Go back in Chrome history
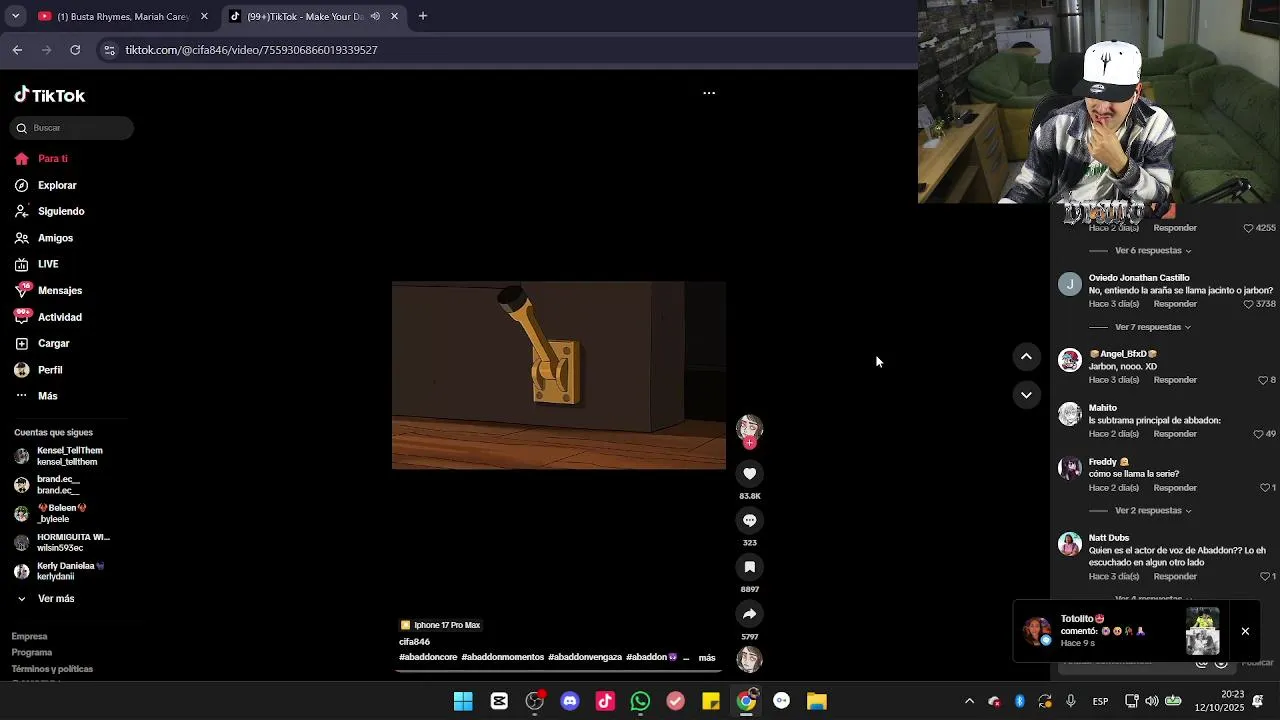 point(17,50)
